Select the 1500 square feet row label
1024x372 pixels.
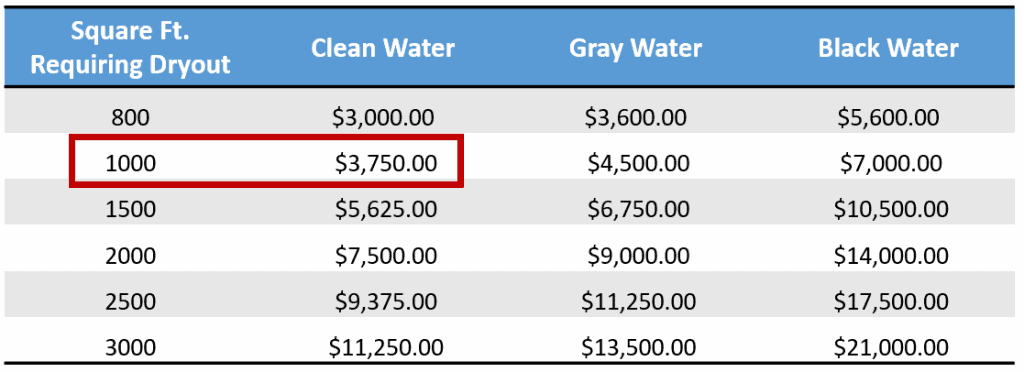coord(130,209)
